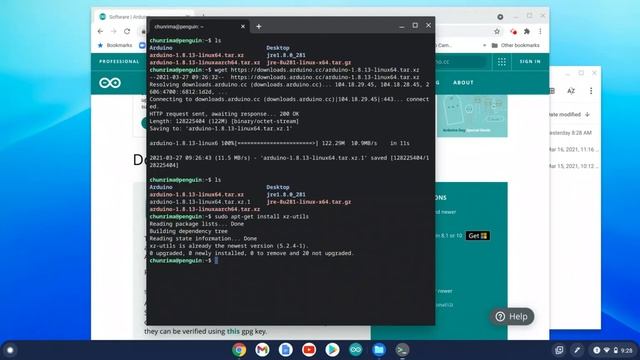This screenshot has width=640, height=360.
Task: Open Arduino IDE from the shelf
Action: coord(356,350)
